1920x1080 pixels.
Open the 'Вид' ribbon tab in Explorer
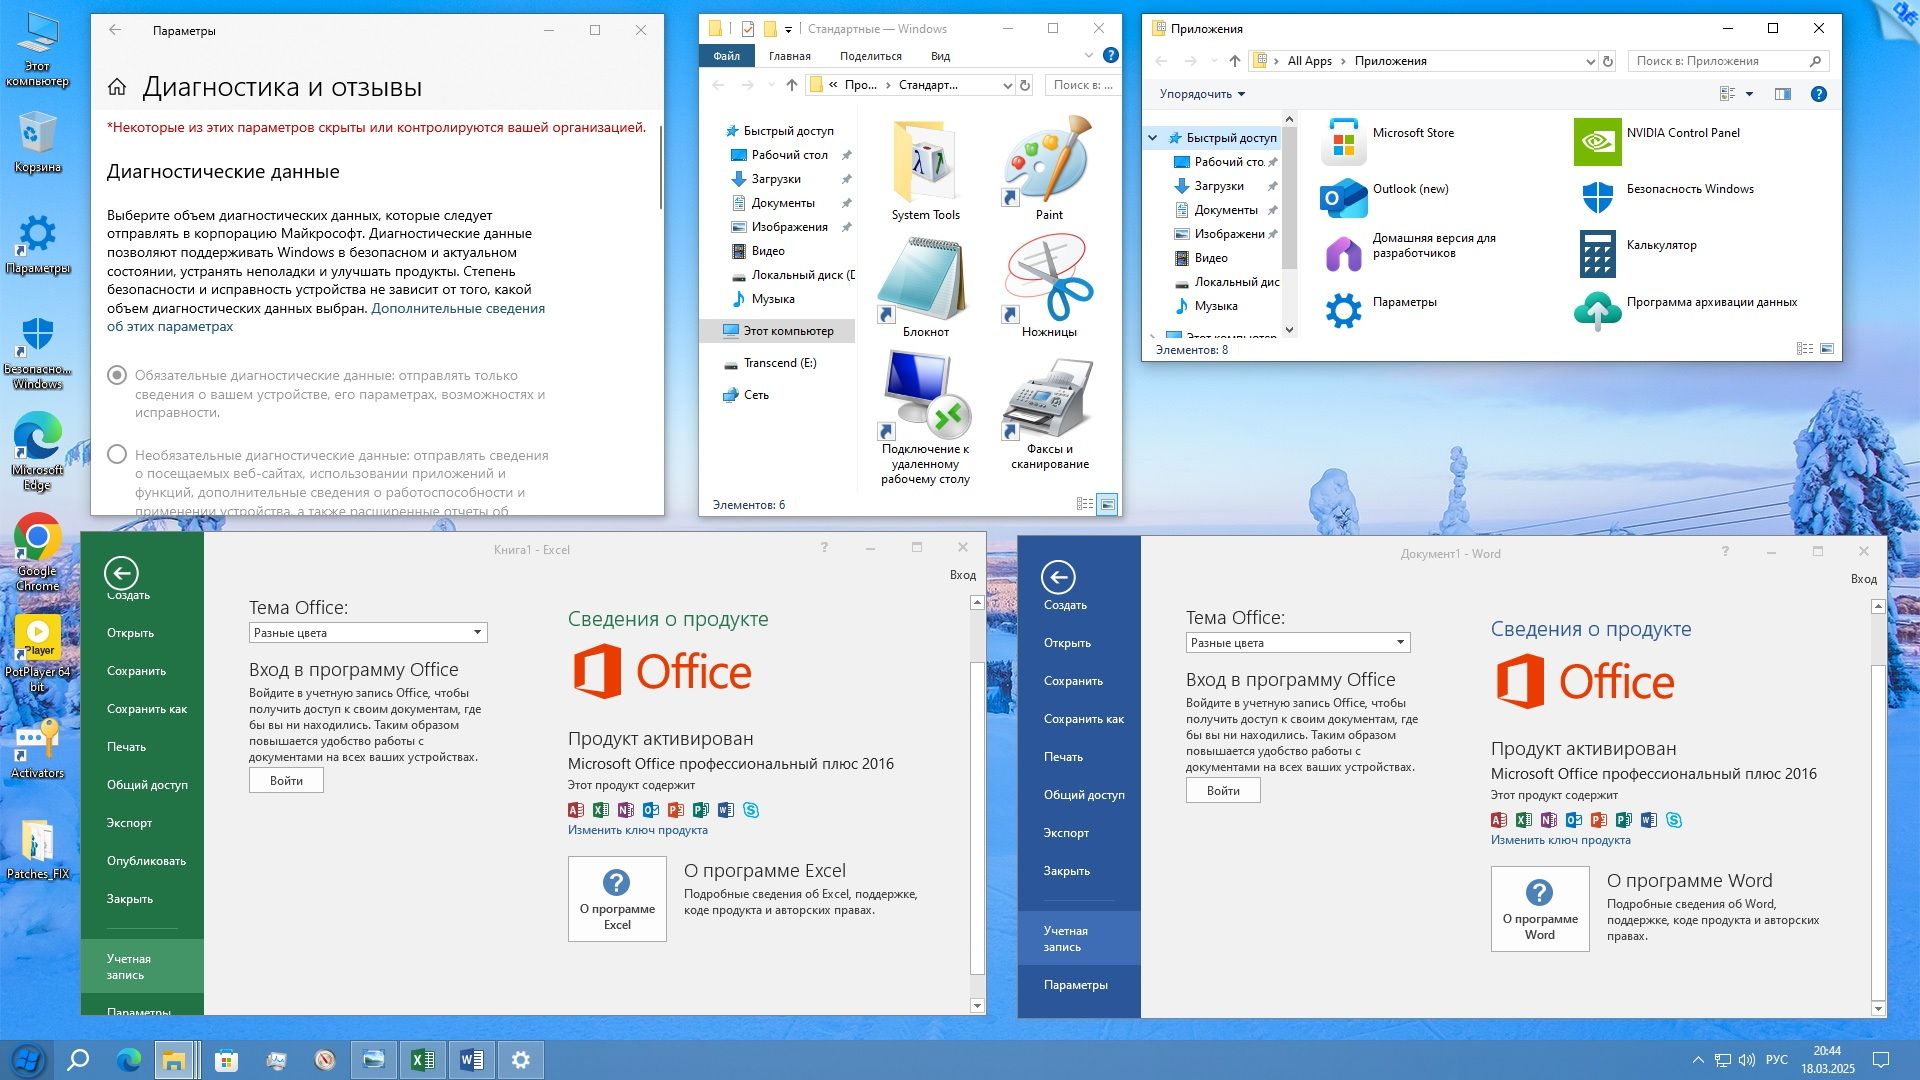point(939,56)
